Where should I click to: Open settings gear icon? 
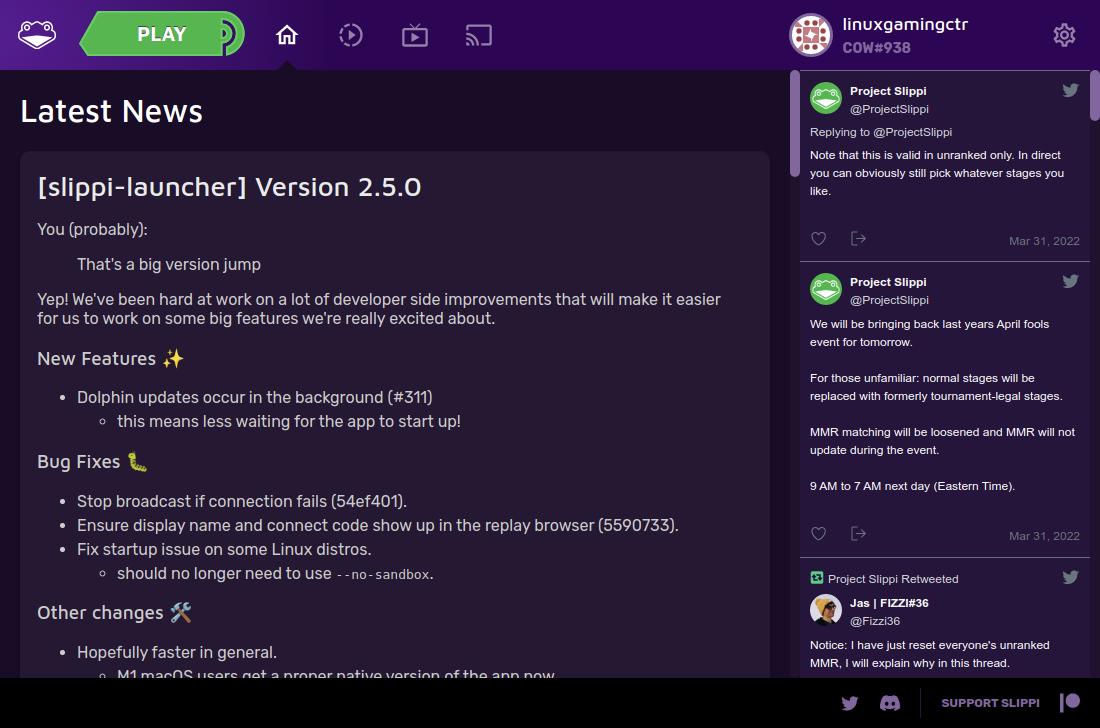click(x=1064, y=35)
